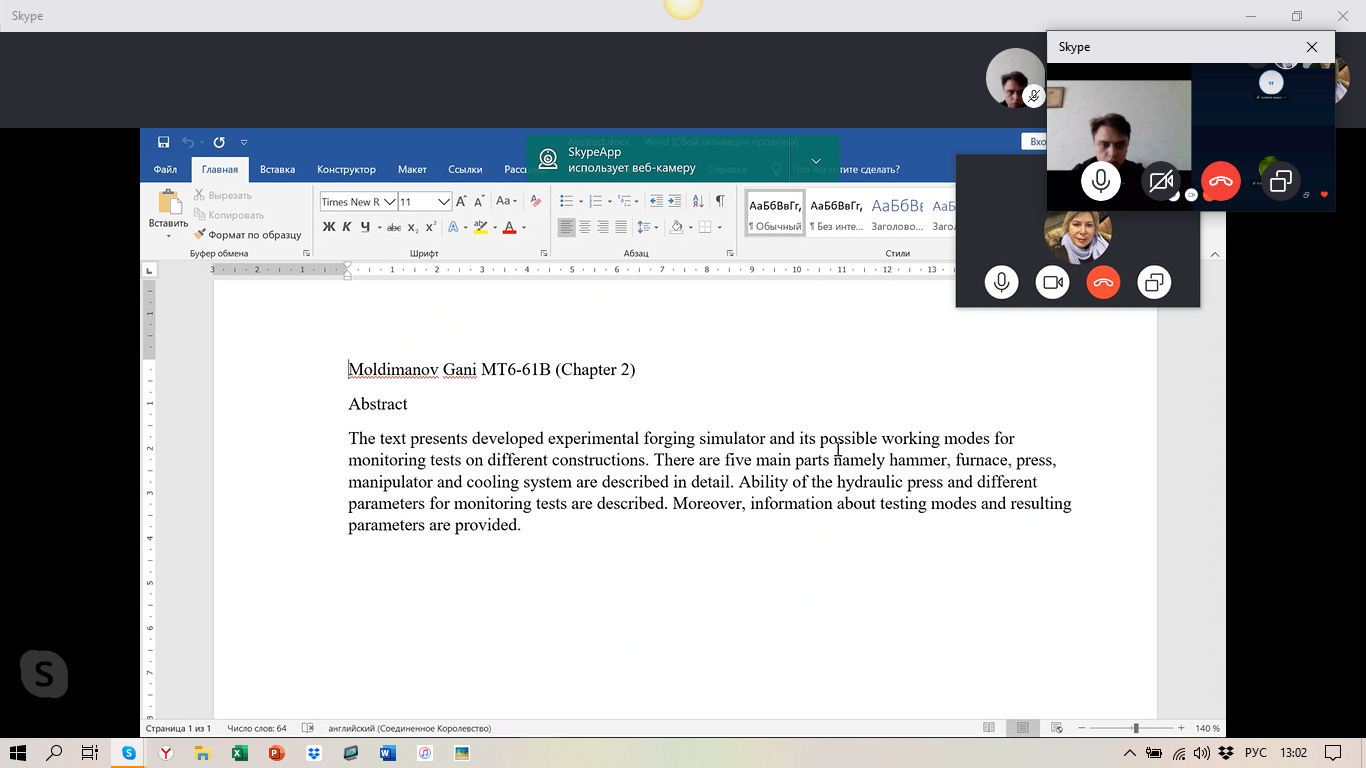Viewport: 1366px width, 768px height.
Task: Open the Вставка (Insert) ribbon tab
Action: pos(277,169)
